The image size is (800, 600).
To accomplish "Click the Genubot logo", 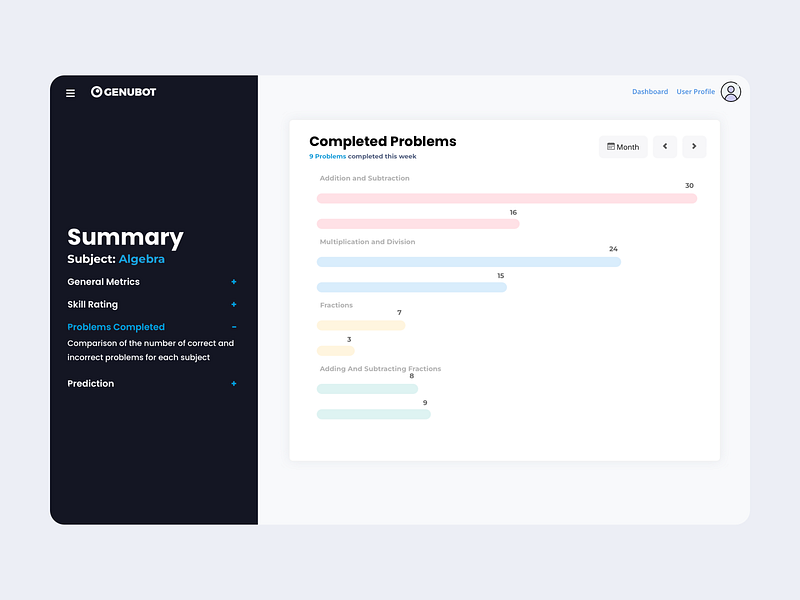I will (123, 92).
